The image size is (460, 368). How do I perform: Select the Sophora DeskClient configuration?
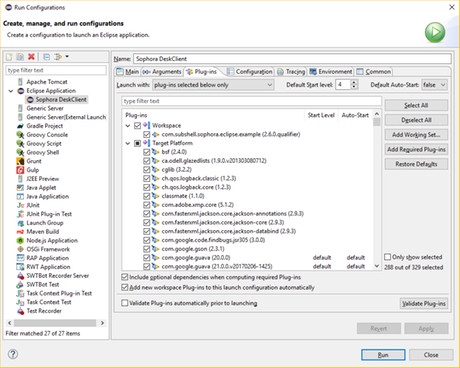tap(57, 99)
